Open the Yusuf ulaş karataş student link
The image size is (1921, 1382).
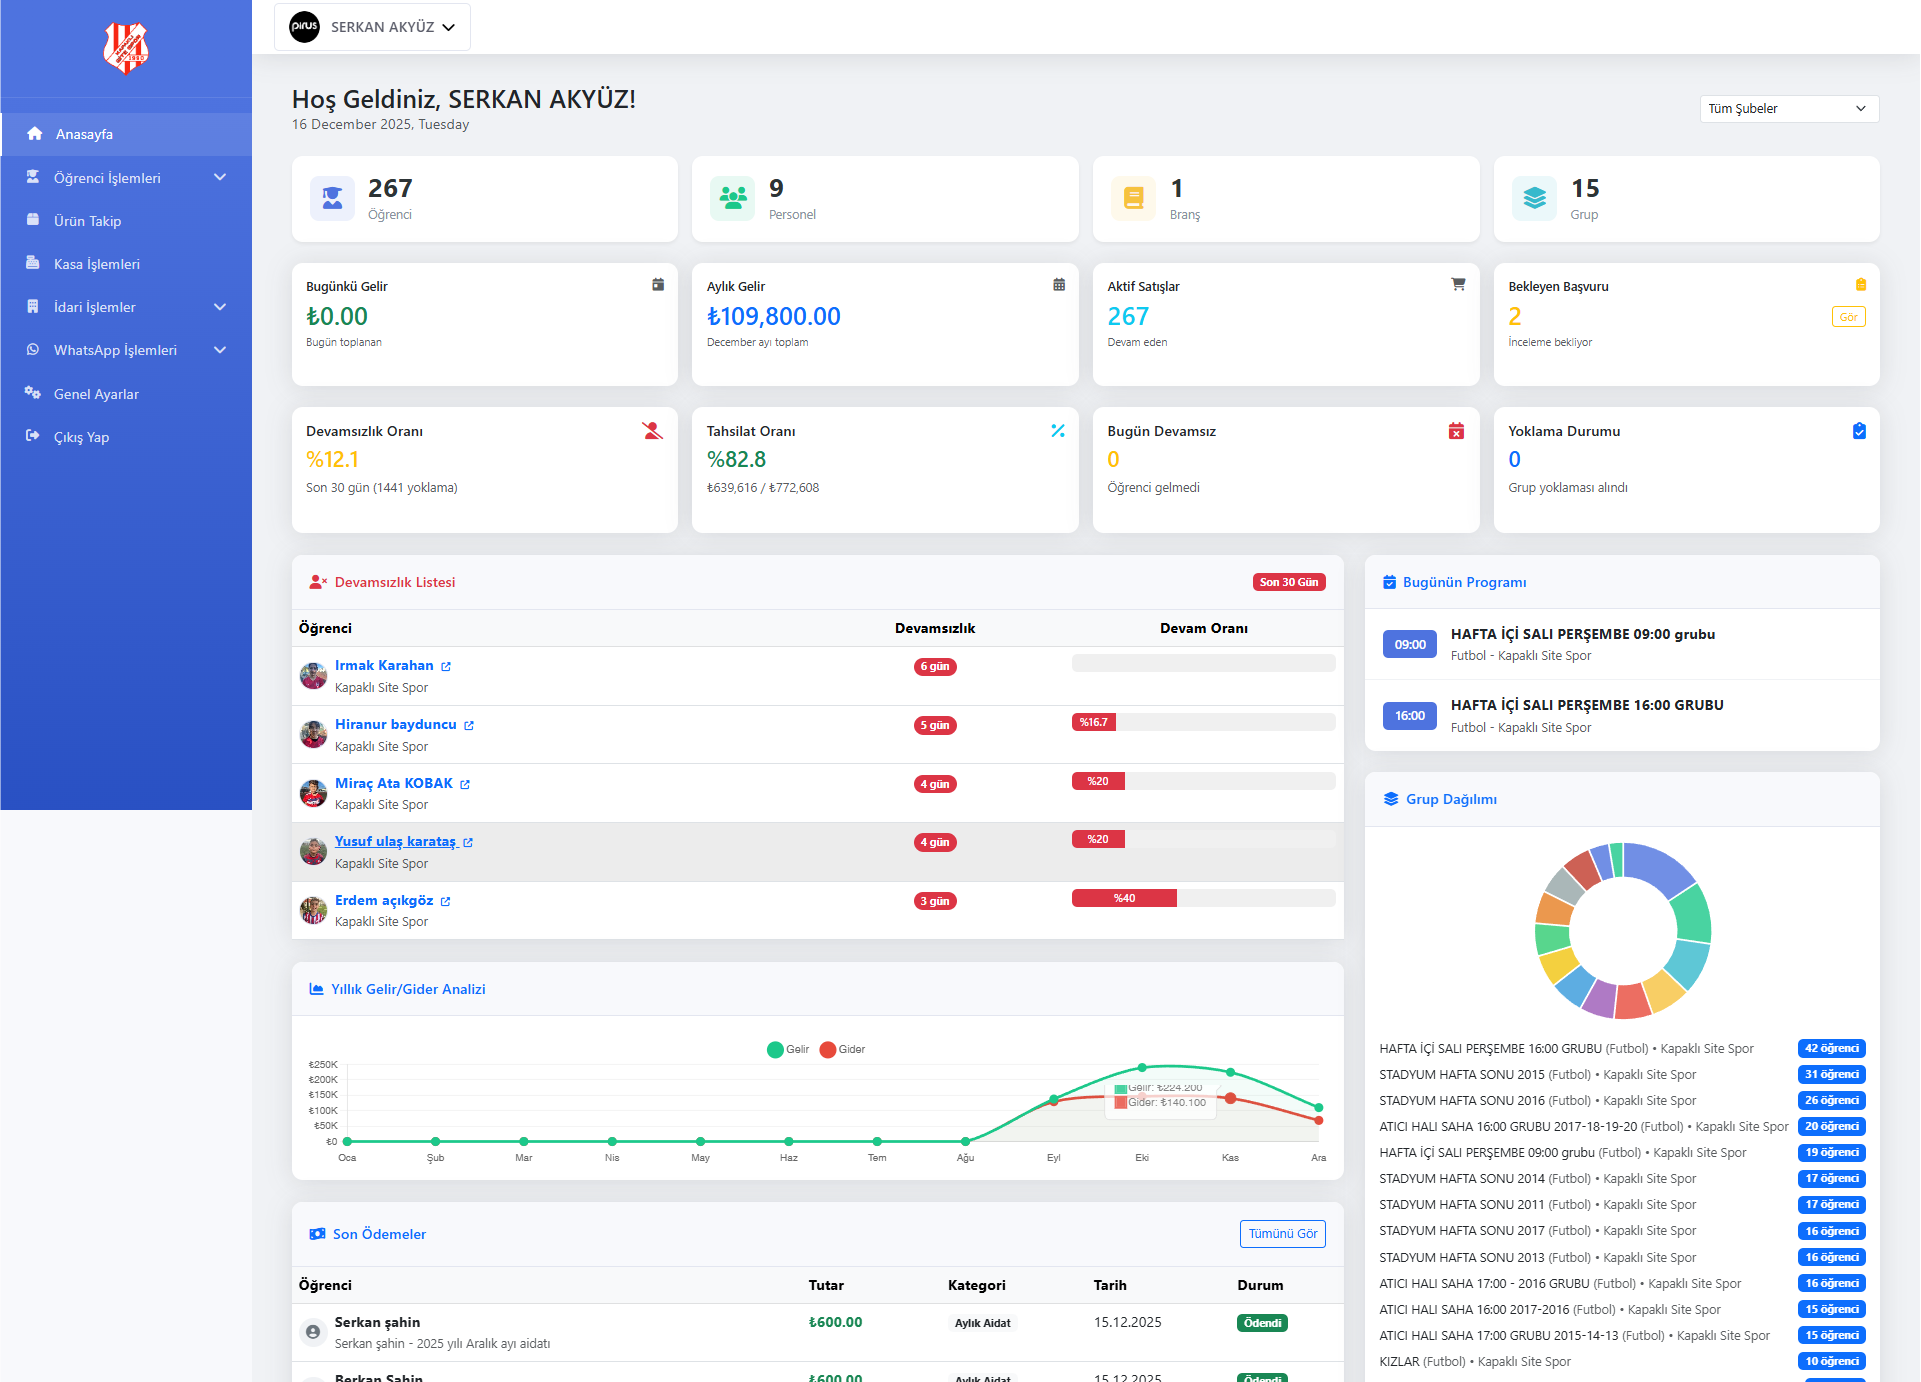395,842
